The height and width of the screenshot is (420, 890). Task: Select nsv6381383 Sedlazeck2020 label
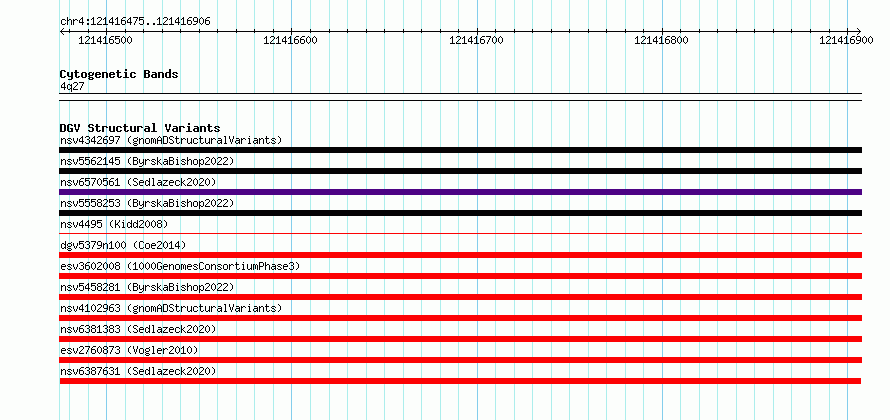(138, 329)
